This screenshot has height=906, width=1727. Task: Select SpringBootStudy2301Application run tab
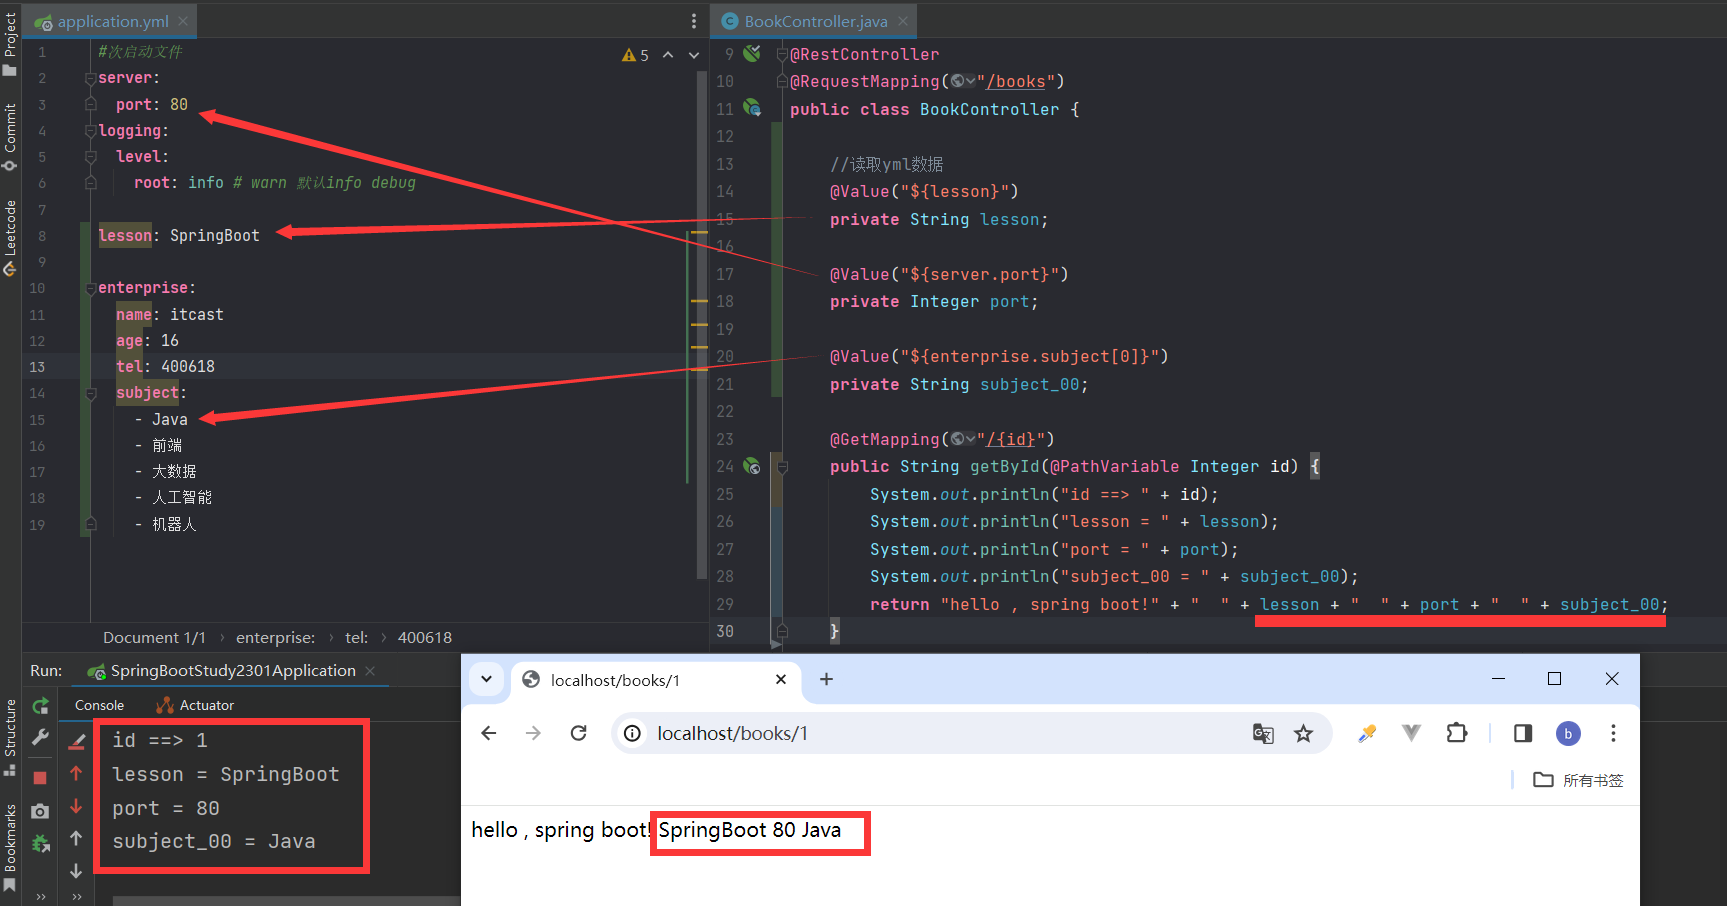230,670
